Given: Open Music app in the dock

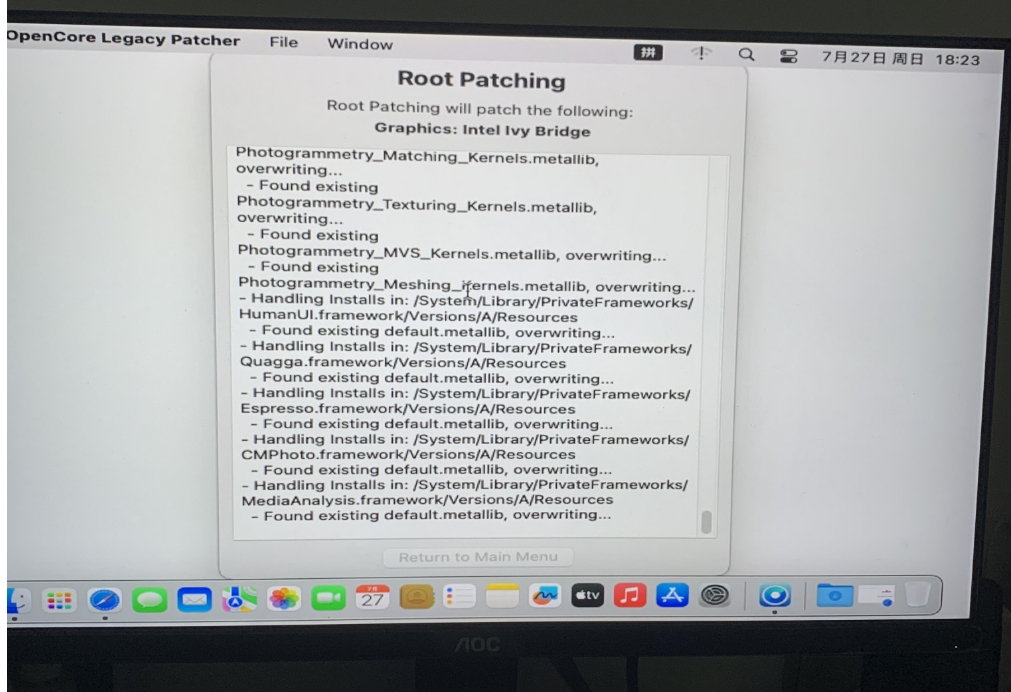Looking at the screenshot, I should pos(630,595).
